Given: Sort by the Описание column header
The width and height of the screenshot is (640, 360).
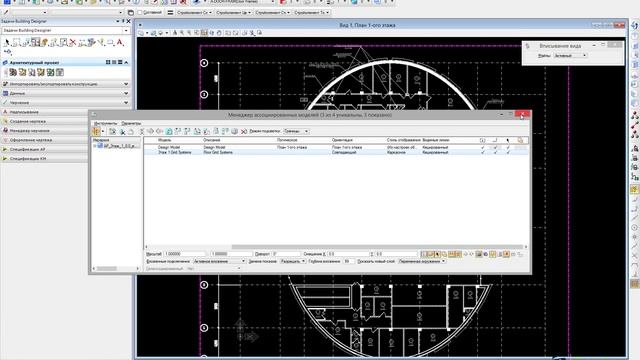Looking at the screenshot, I should click(x=211, y=140).
